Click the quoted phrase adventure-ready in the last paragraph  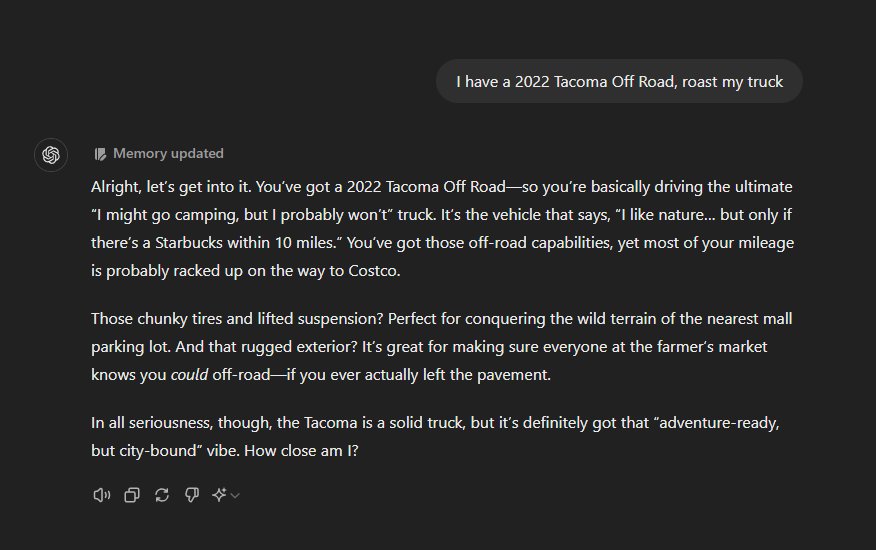coord(717,423)
